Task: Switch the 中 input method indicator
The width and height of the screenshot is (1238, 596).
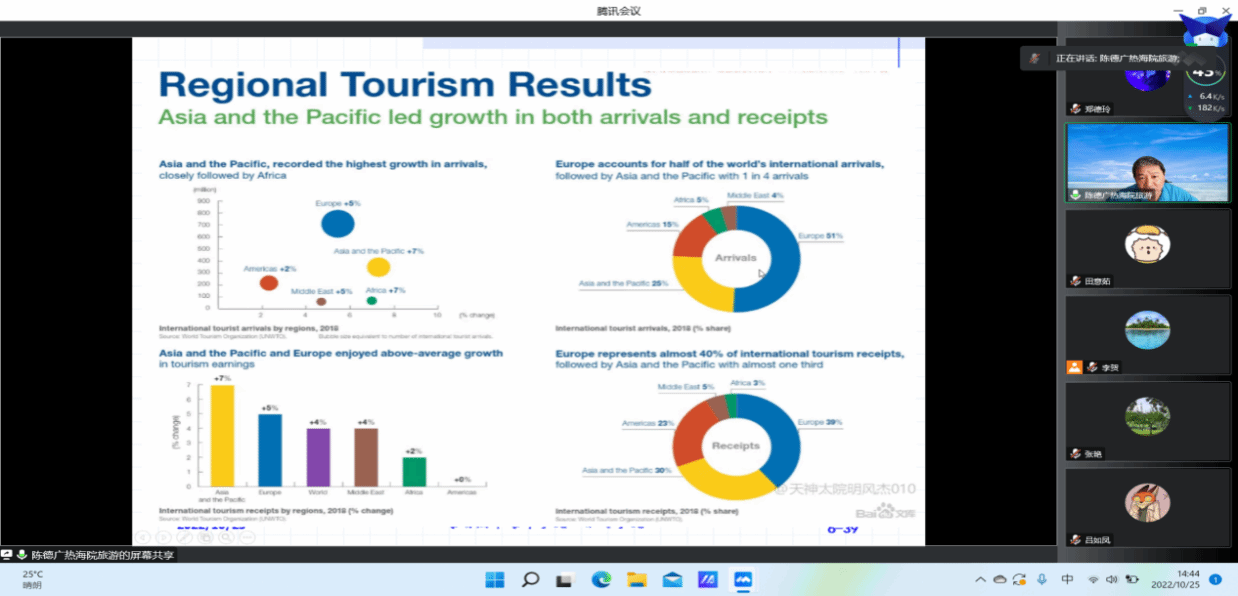Action: tap(1068, 579)
